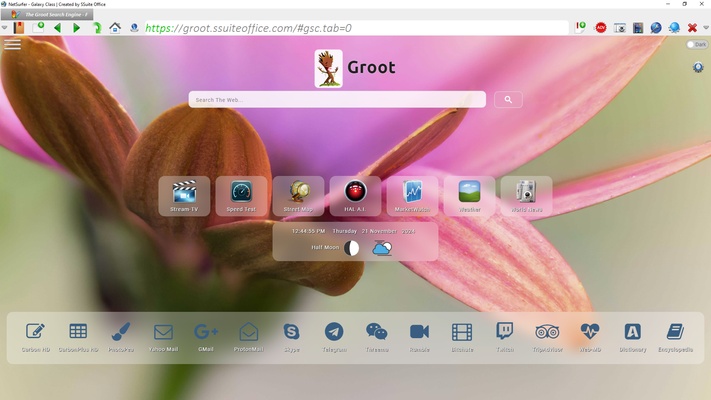Image resolution: width=711 pixels, height=400 pixels.
Task: Open the gear settings icon below Dark toggle
Action: tap(698, 67)
